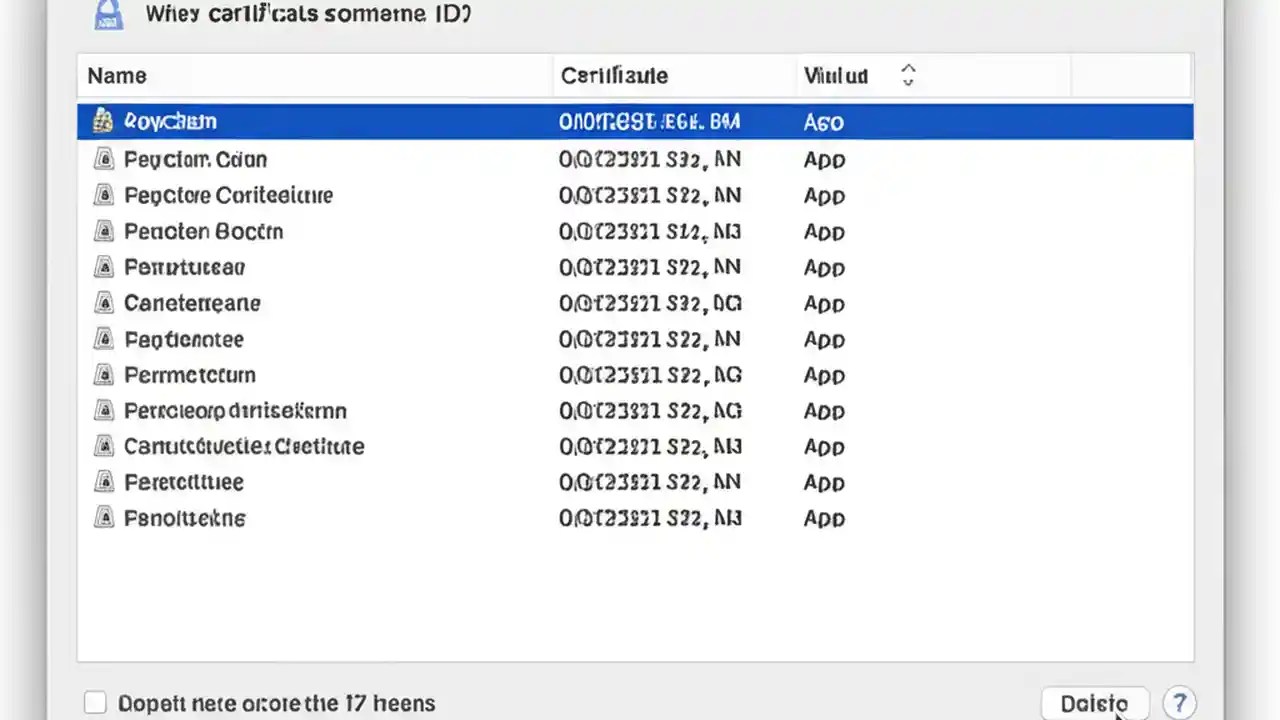Click the lock icon beside the second certificate entry
The height and width of the screenshot is (720, 1280).
click(104, 159)
